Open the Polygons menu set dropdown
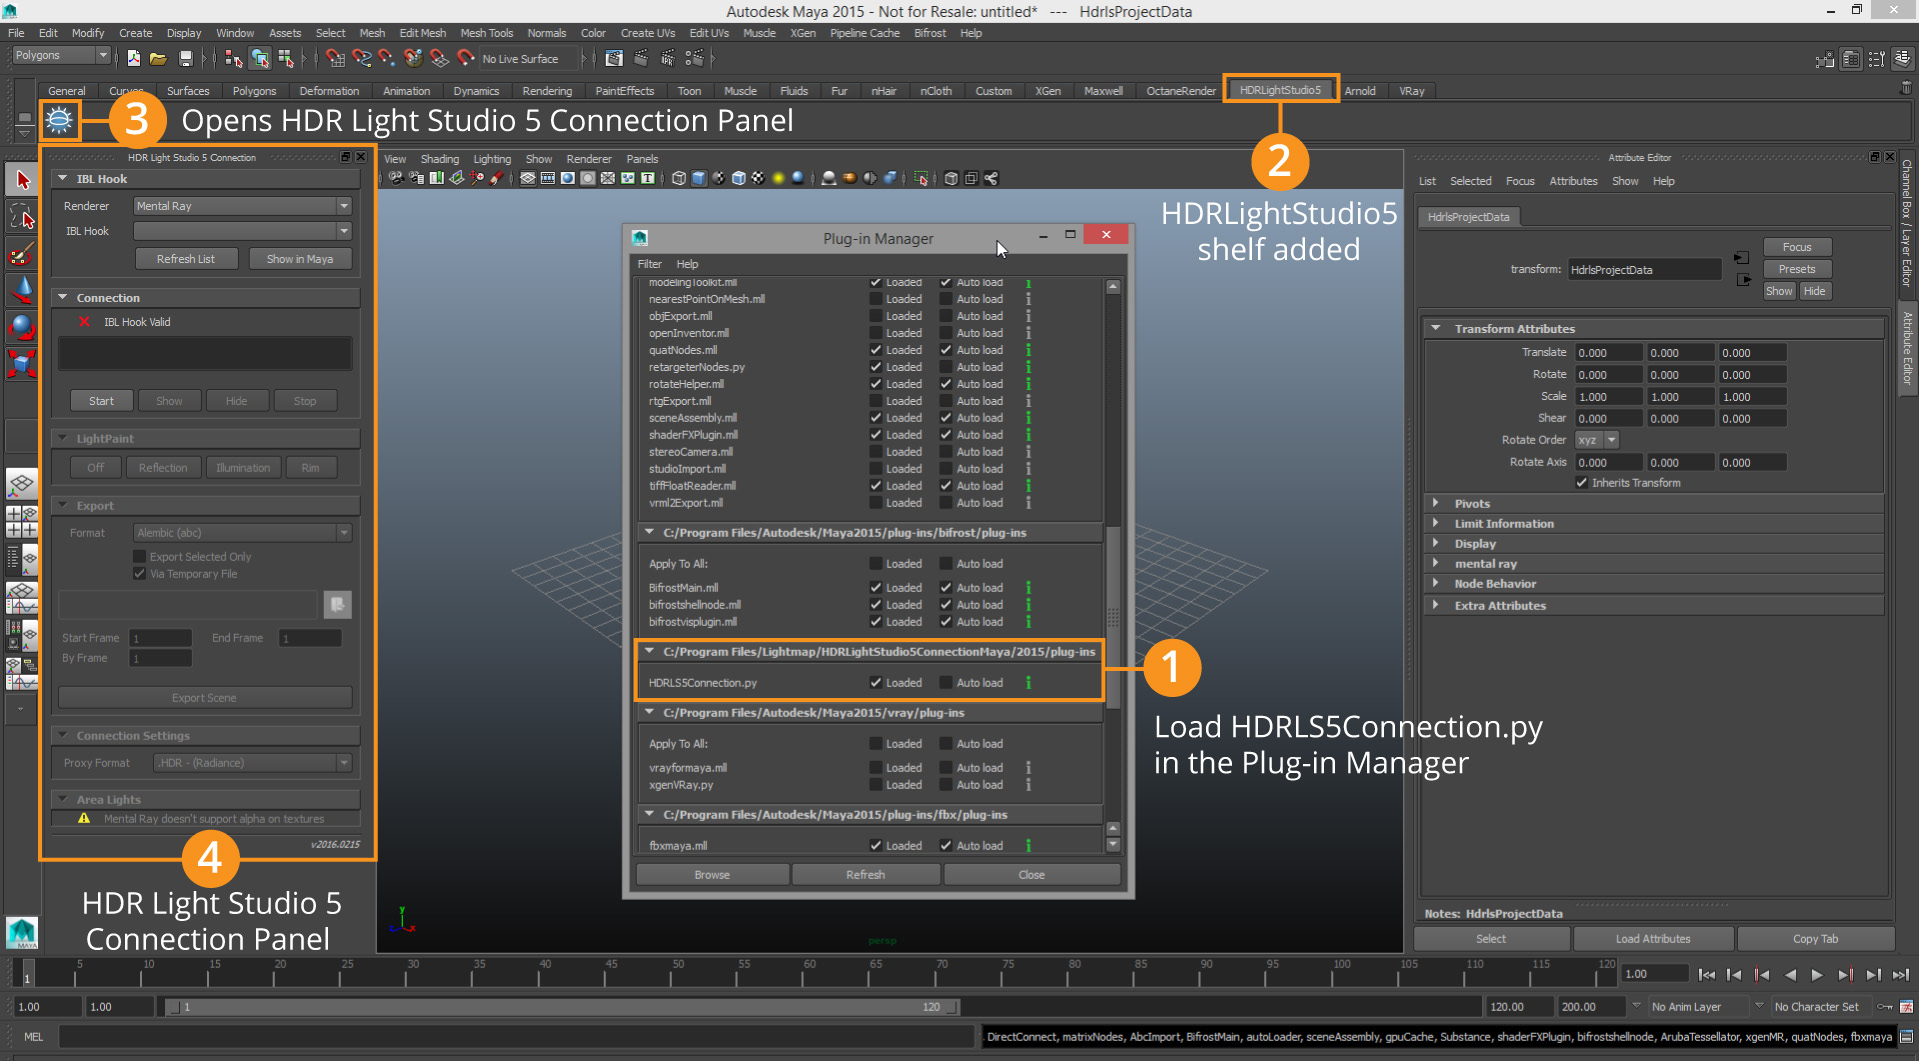The width and height of the screenshot is (1919, 1061). click(x=61, y=56)
